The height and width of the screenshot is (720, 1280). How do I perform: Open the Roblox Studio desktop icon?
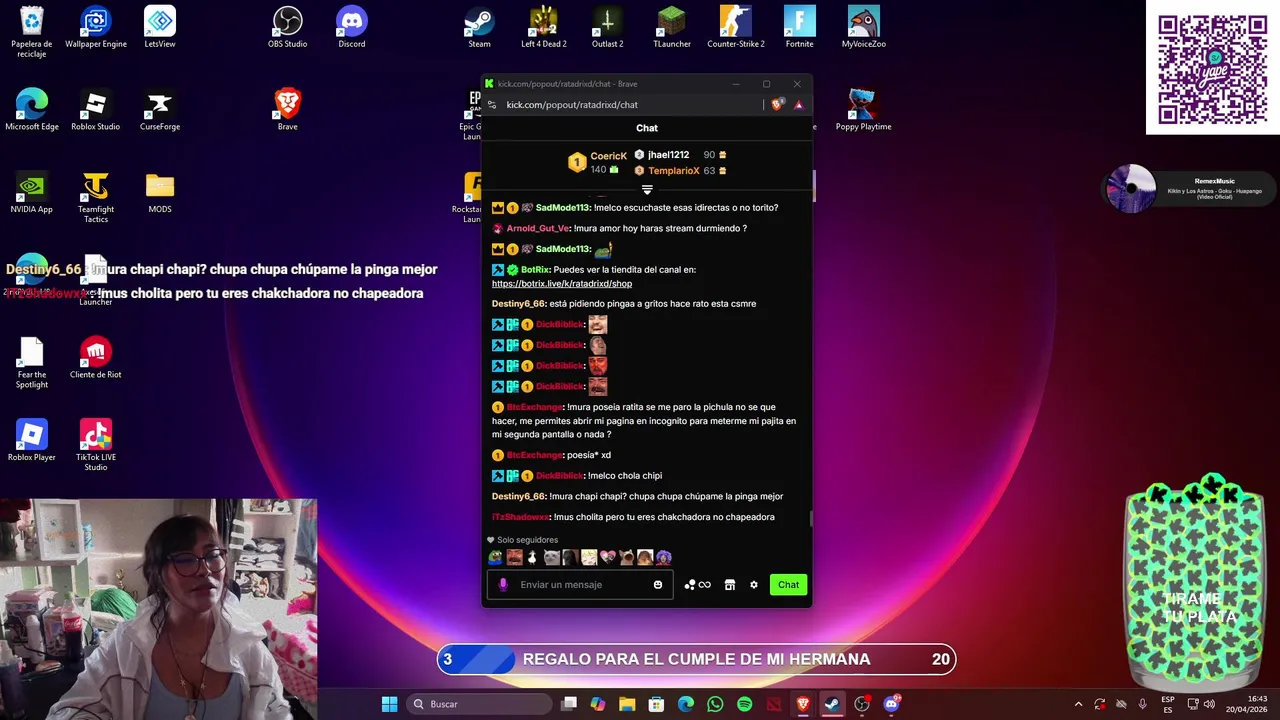point(96,110)
